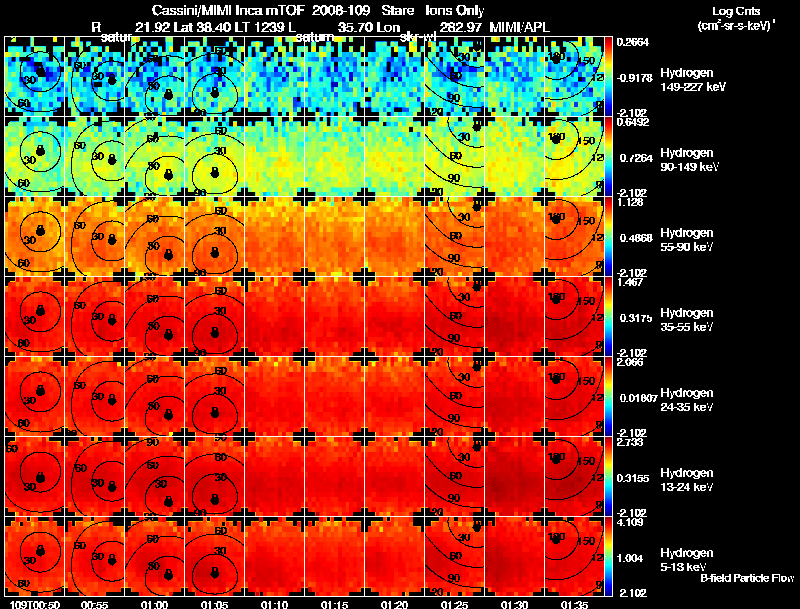Viewport: 800px width, 609px height.
Task: Select the Hydrogen 55-90 keV label
Action: 687,239
